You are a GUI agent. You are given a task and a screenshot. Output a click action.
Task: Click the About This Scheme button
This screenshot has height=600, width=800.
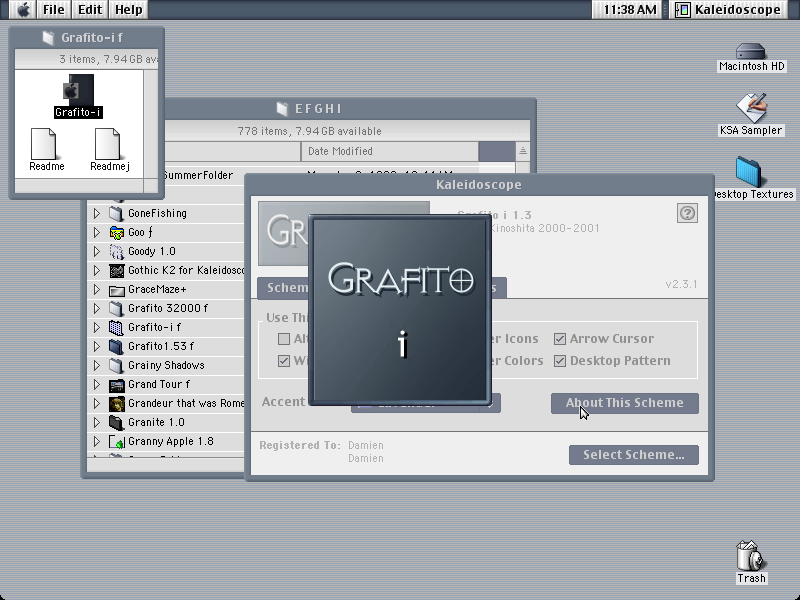click(x=624, y=403)
